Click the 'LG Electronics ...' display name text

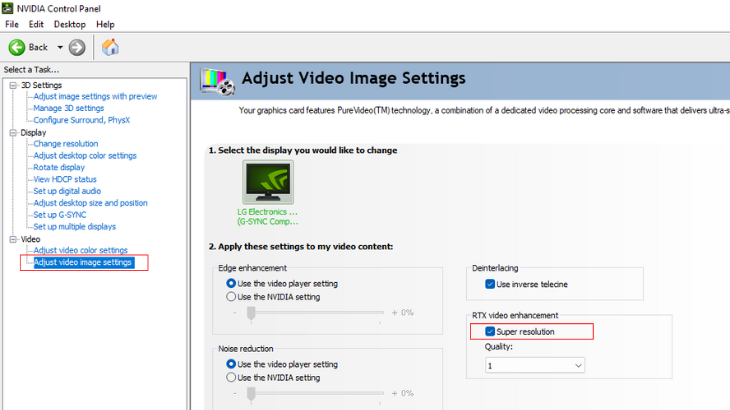[267, 212]
